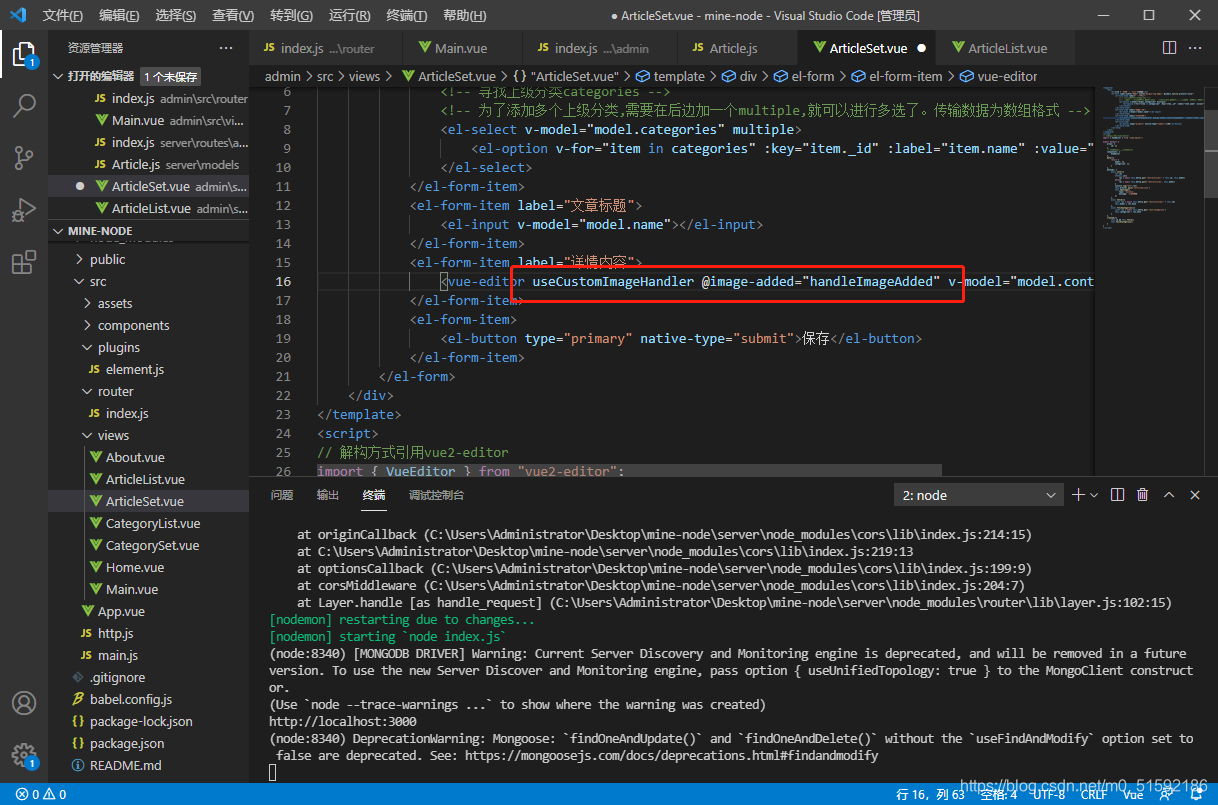Switch to the ArticleList.vue editor tab

pyautogui.click(x=1007, y=48)
